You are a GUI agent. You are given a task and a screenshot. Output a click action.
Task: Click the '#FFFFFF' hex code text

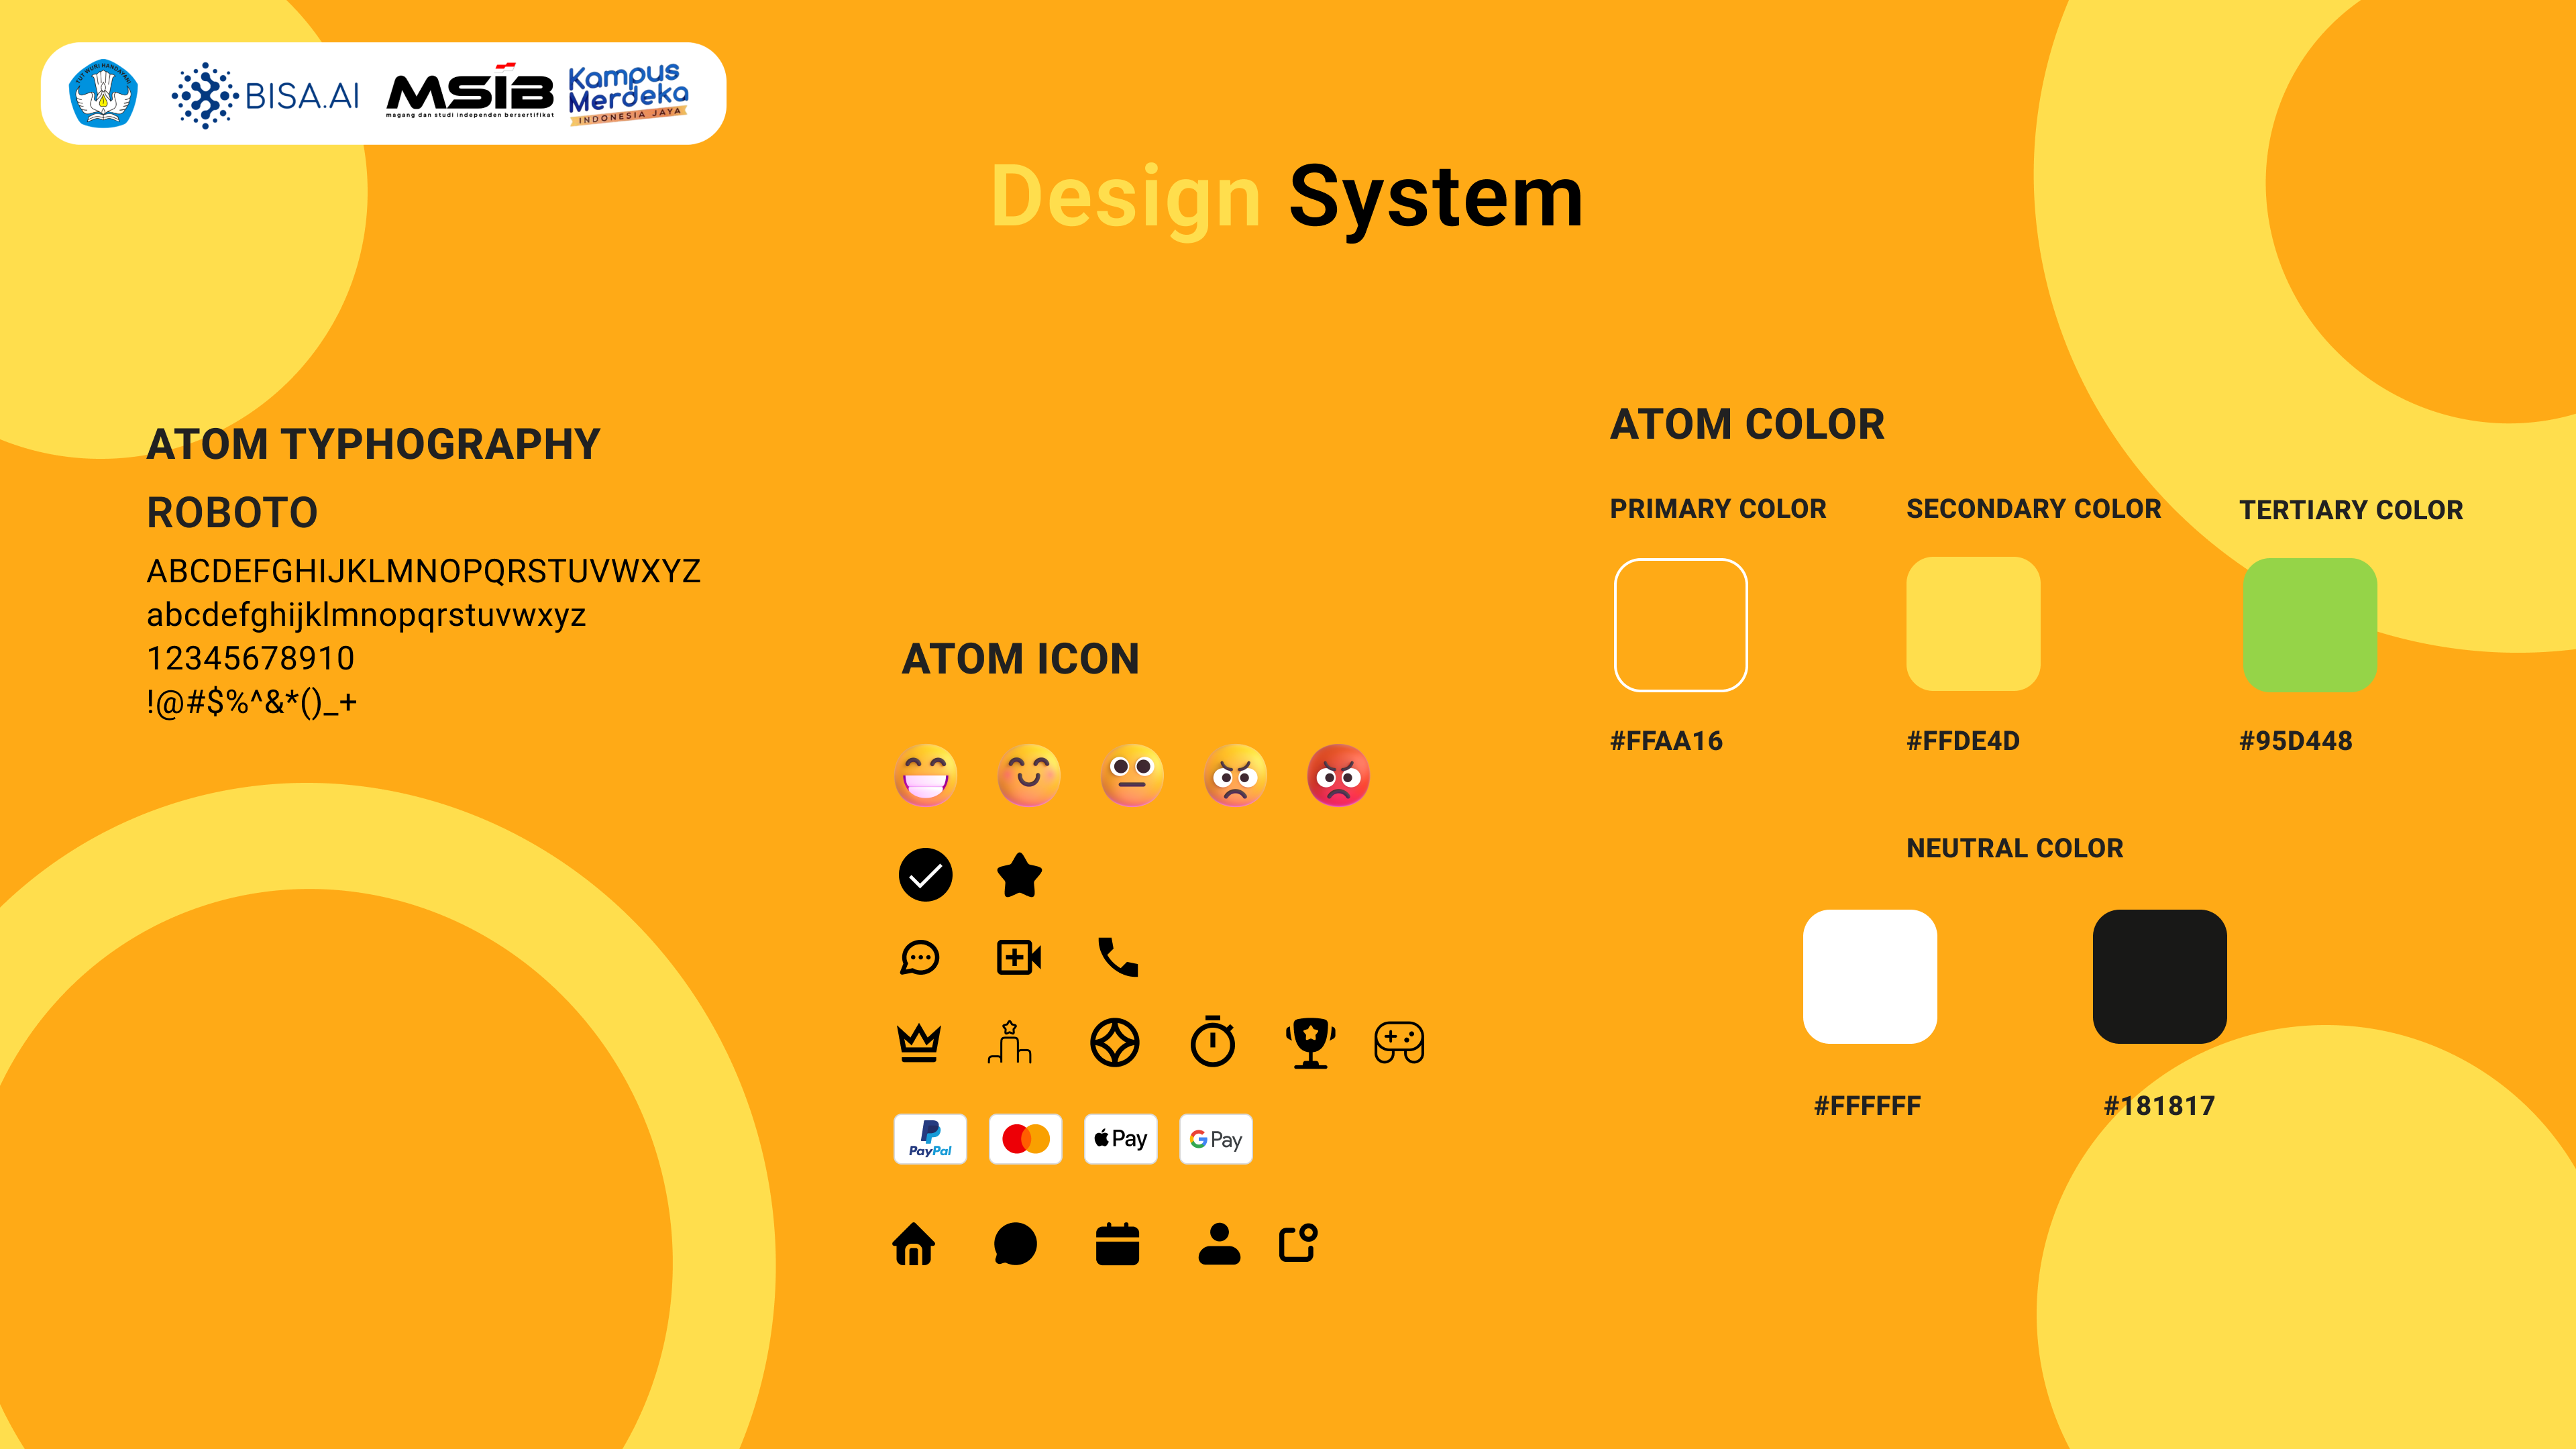point(1868,1106)
